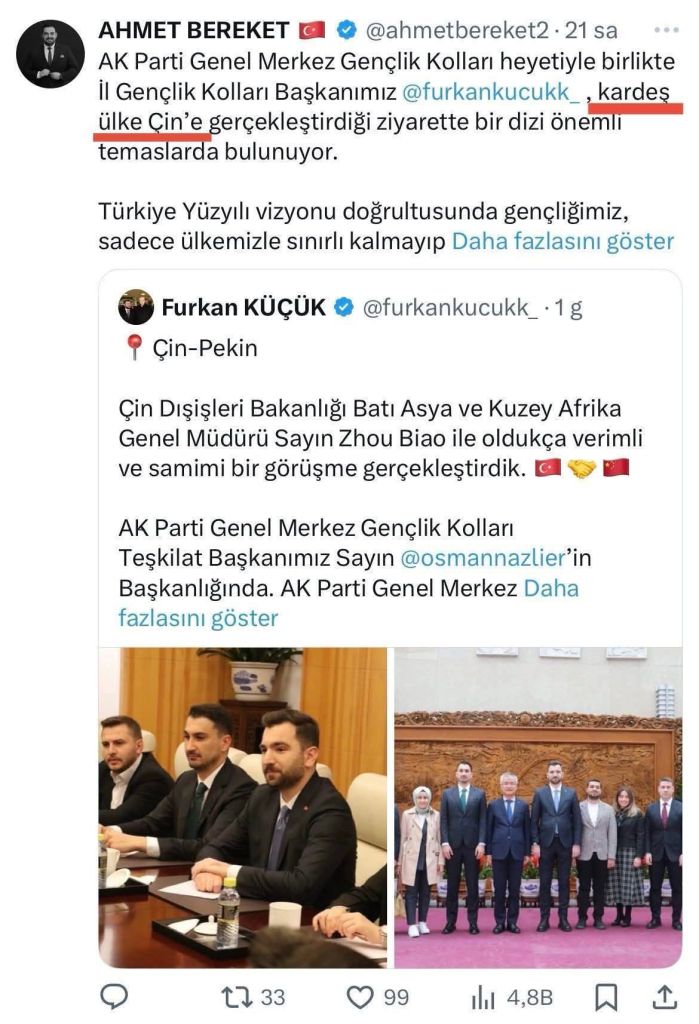Viewport: 699px width, 1024px height.
Task: Open the @ahmetbereket2 handle
Action: (x=457, y=30)
